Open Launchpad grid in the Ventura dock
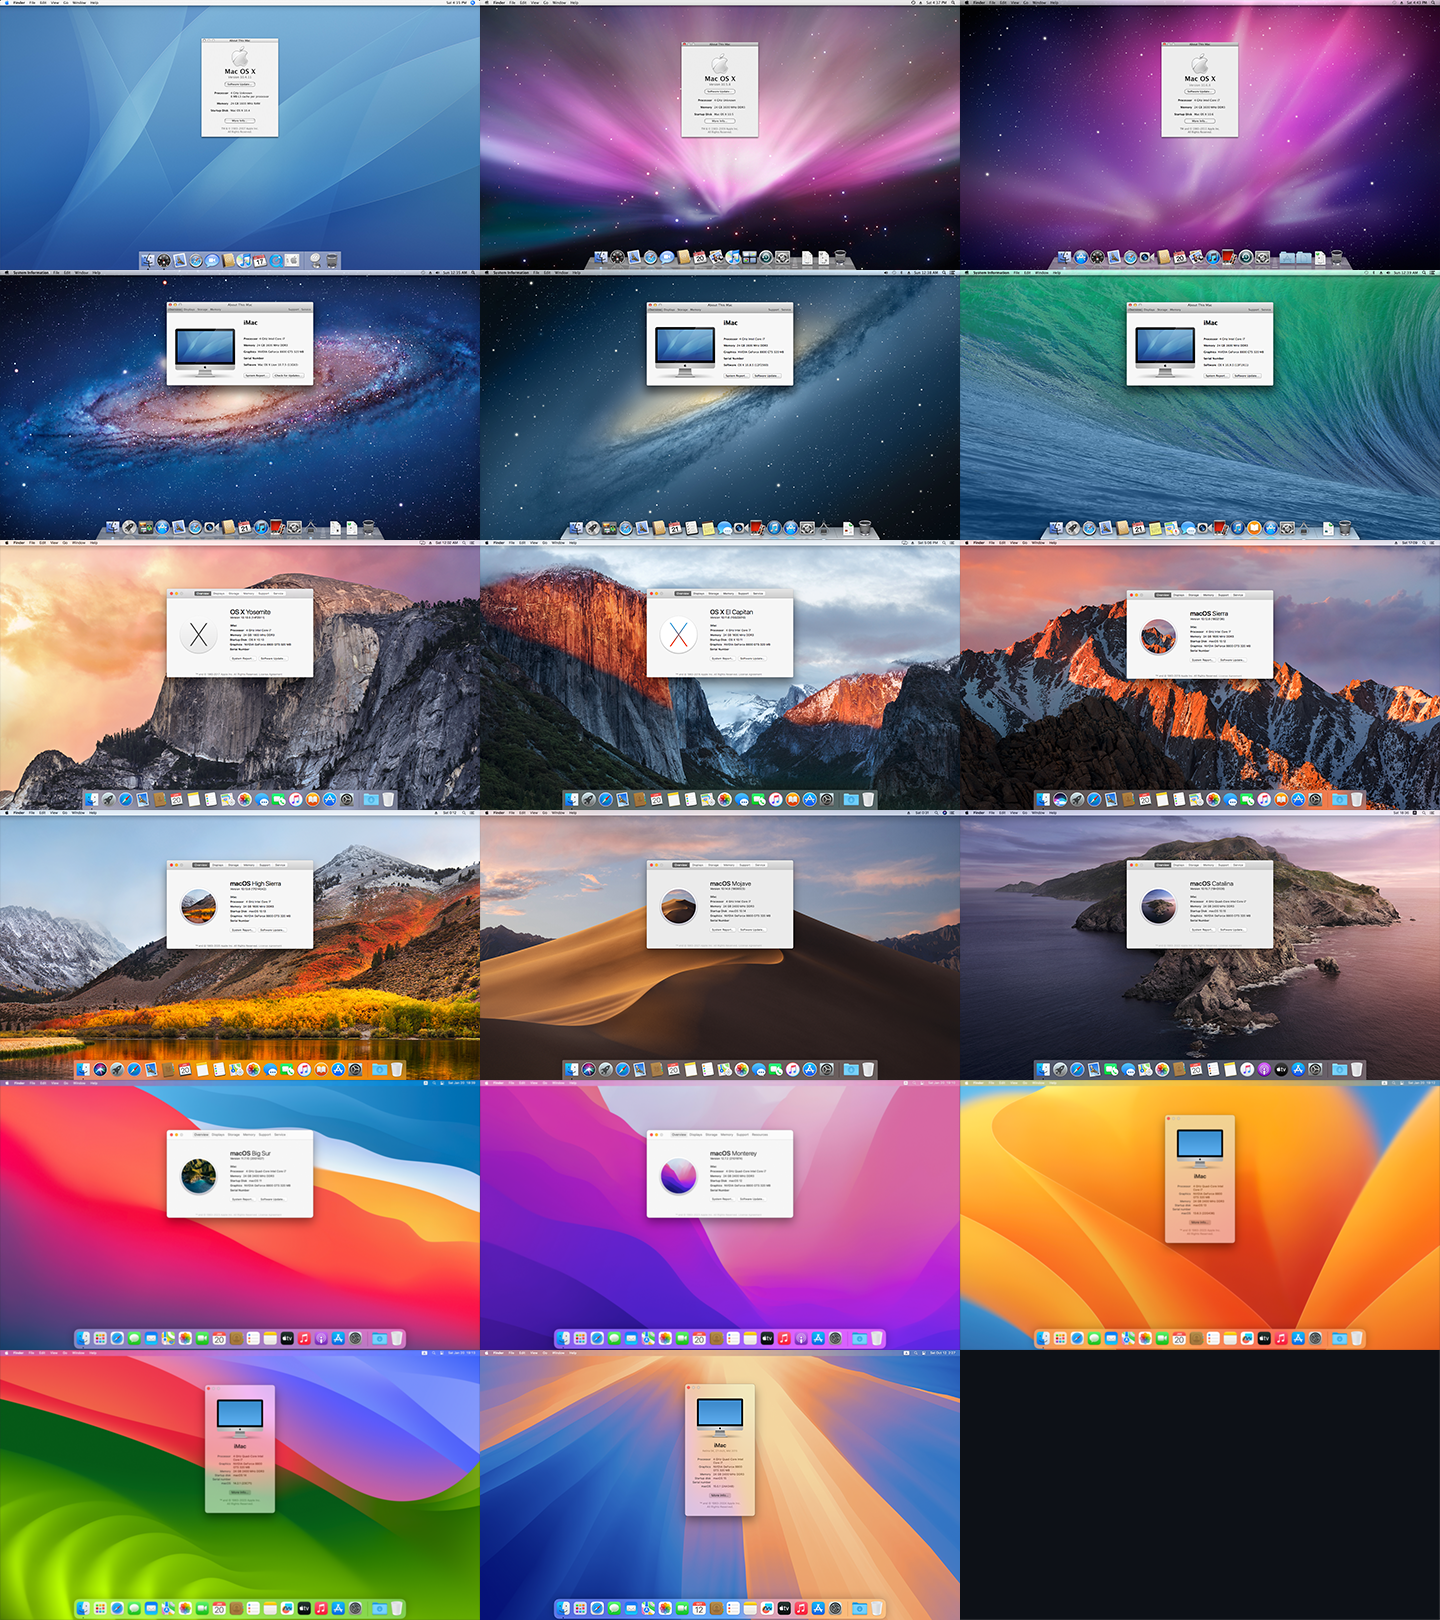This screenshot has height=1620, width=1440. 1060,1338
